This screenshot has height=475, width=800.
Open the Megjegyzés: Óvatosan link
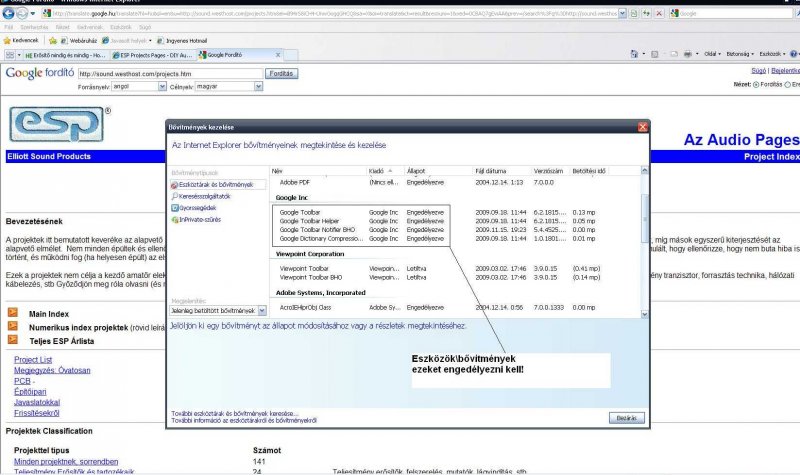52,370
